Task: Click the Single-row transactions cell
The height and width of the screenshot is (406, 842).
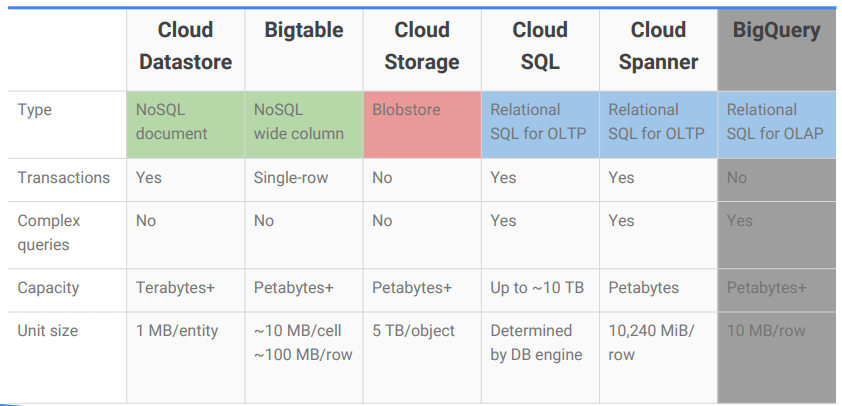Action: pyautogui.click(x=291, y=178)
